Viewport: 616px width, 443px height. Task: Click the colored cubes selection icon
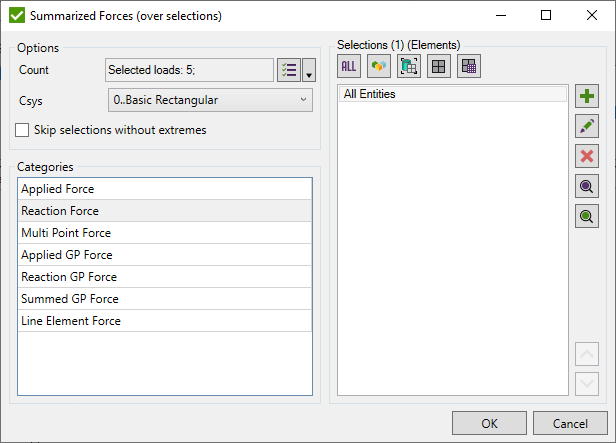pos(379,66)
